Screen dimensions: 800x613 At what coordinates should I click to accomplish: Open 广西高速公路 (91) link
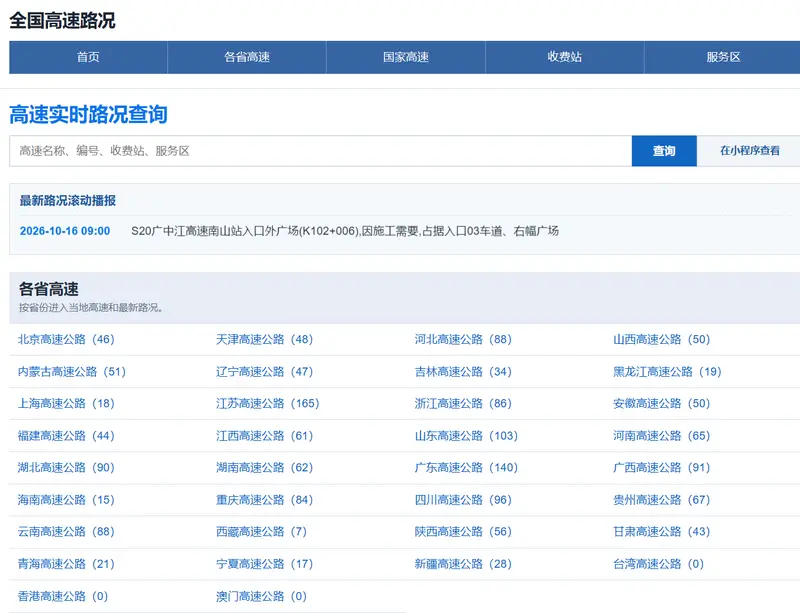661,468
